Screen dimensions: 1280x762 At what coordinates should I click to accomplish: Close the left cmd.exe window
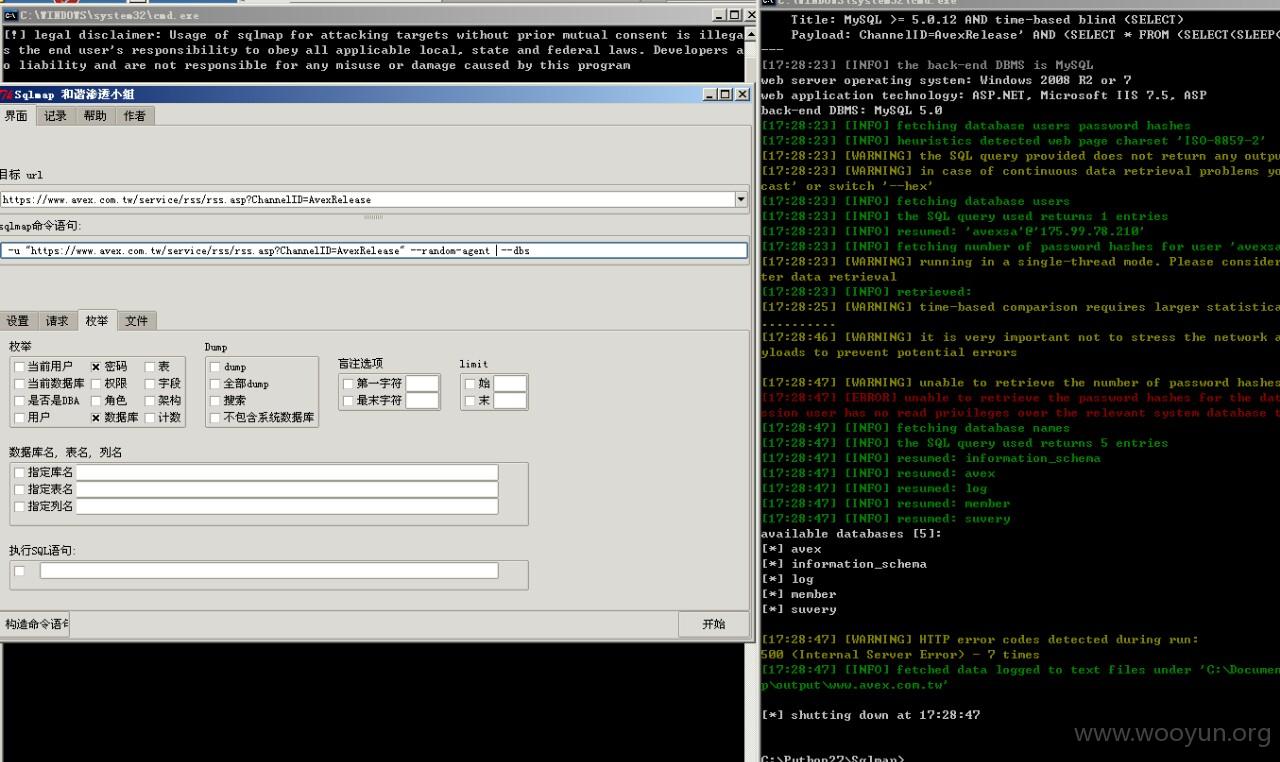[751, 15]
